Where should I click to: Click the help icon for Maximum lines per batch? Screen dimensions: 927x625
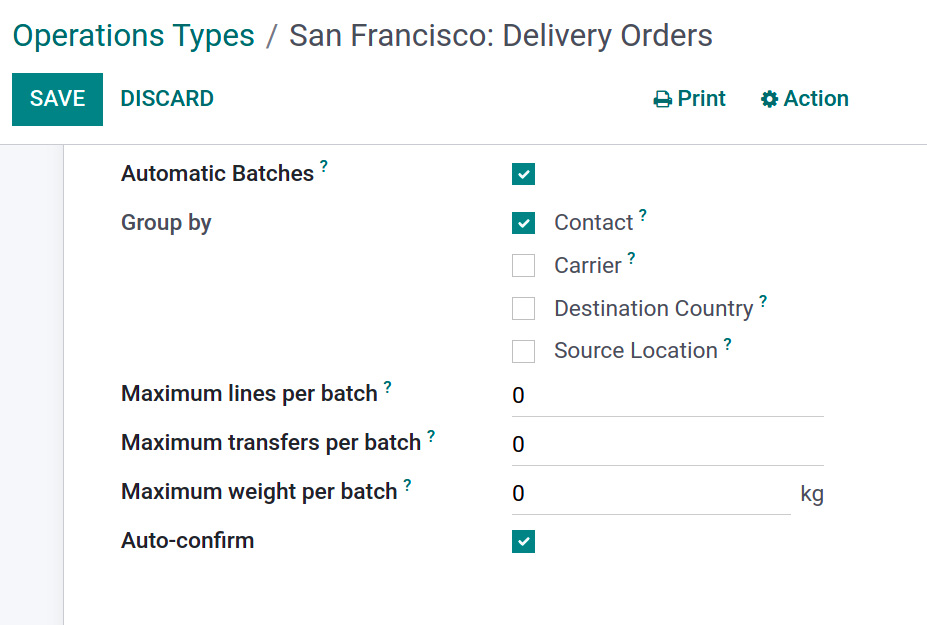tap(387, 387)
